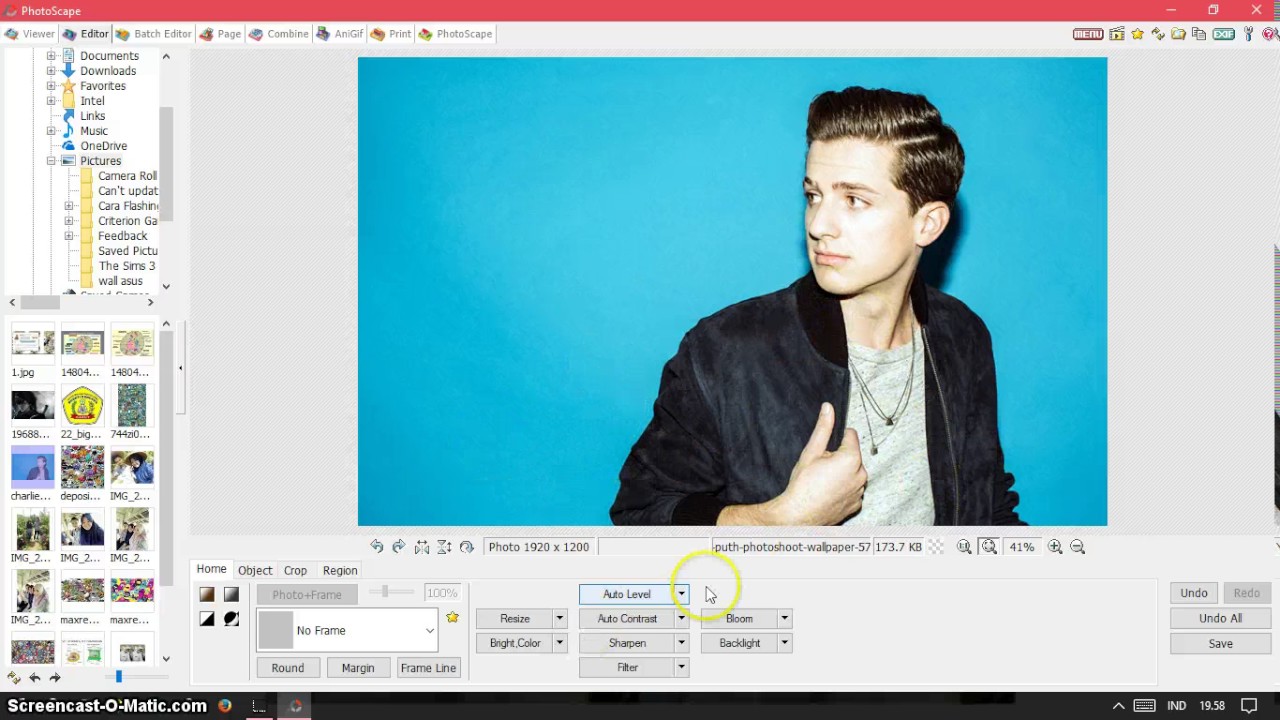Click the Margin button
Image resolution: width=1280 pixels, height=720 pixels.
(x=358, y=668)
